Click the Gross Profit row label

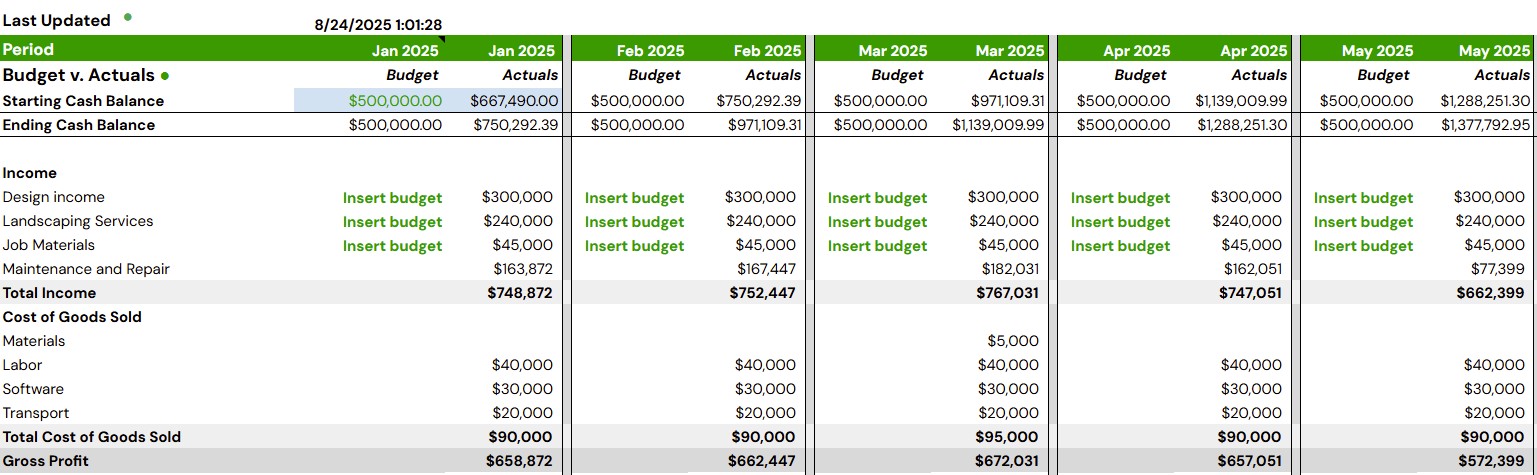(x=45, y=461)
